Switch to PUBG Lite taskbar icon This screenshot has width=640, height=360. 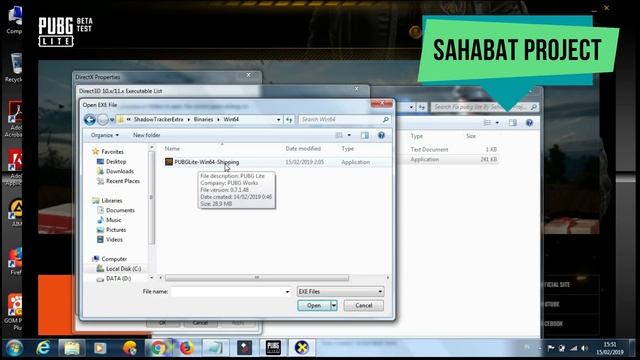[x=273, y=348]
